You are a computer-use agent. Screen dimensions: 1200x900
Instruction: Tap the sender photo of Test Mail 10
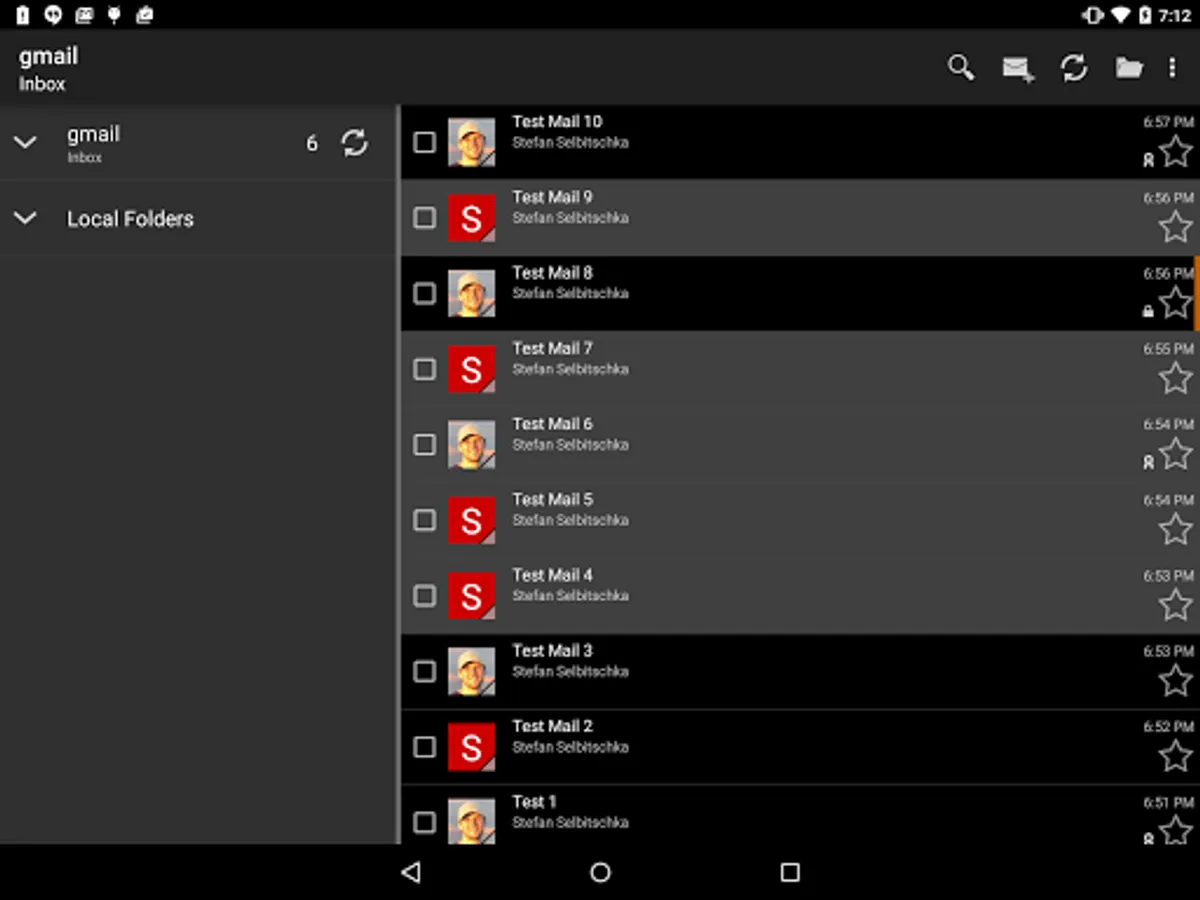pos(471,142)
